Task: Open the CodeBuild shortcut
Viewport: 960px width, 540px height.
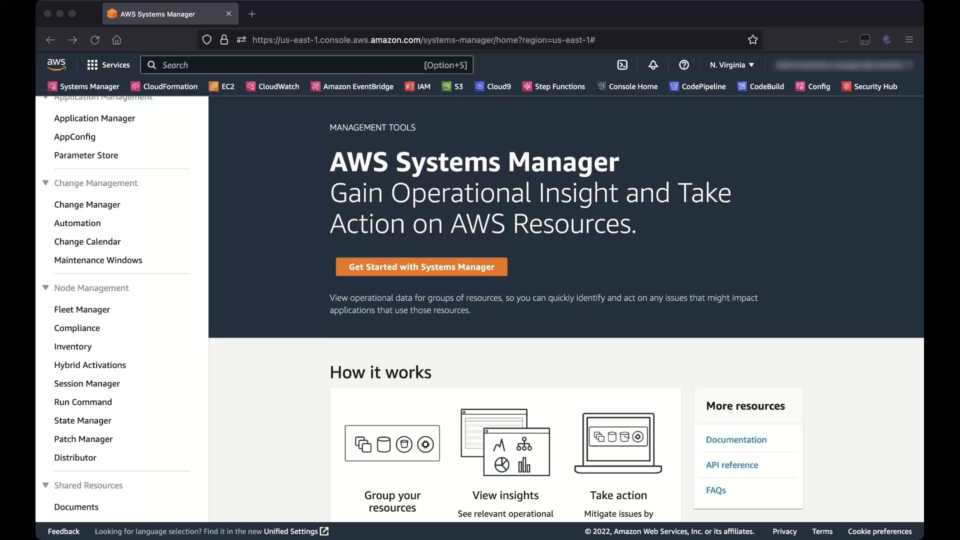Action: (760, 86)
